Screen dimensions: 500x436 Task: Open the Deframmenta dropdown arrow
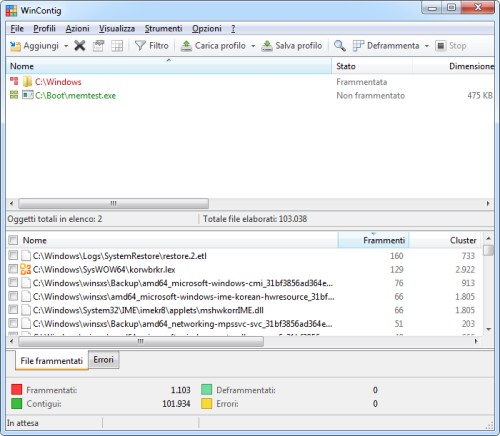click(x=427, y=46)
